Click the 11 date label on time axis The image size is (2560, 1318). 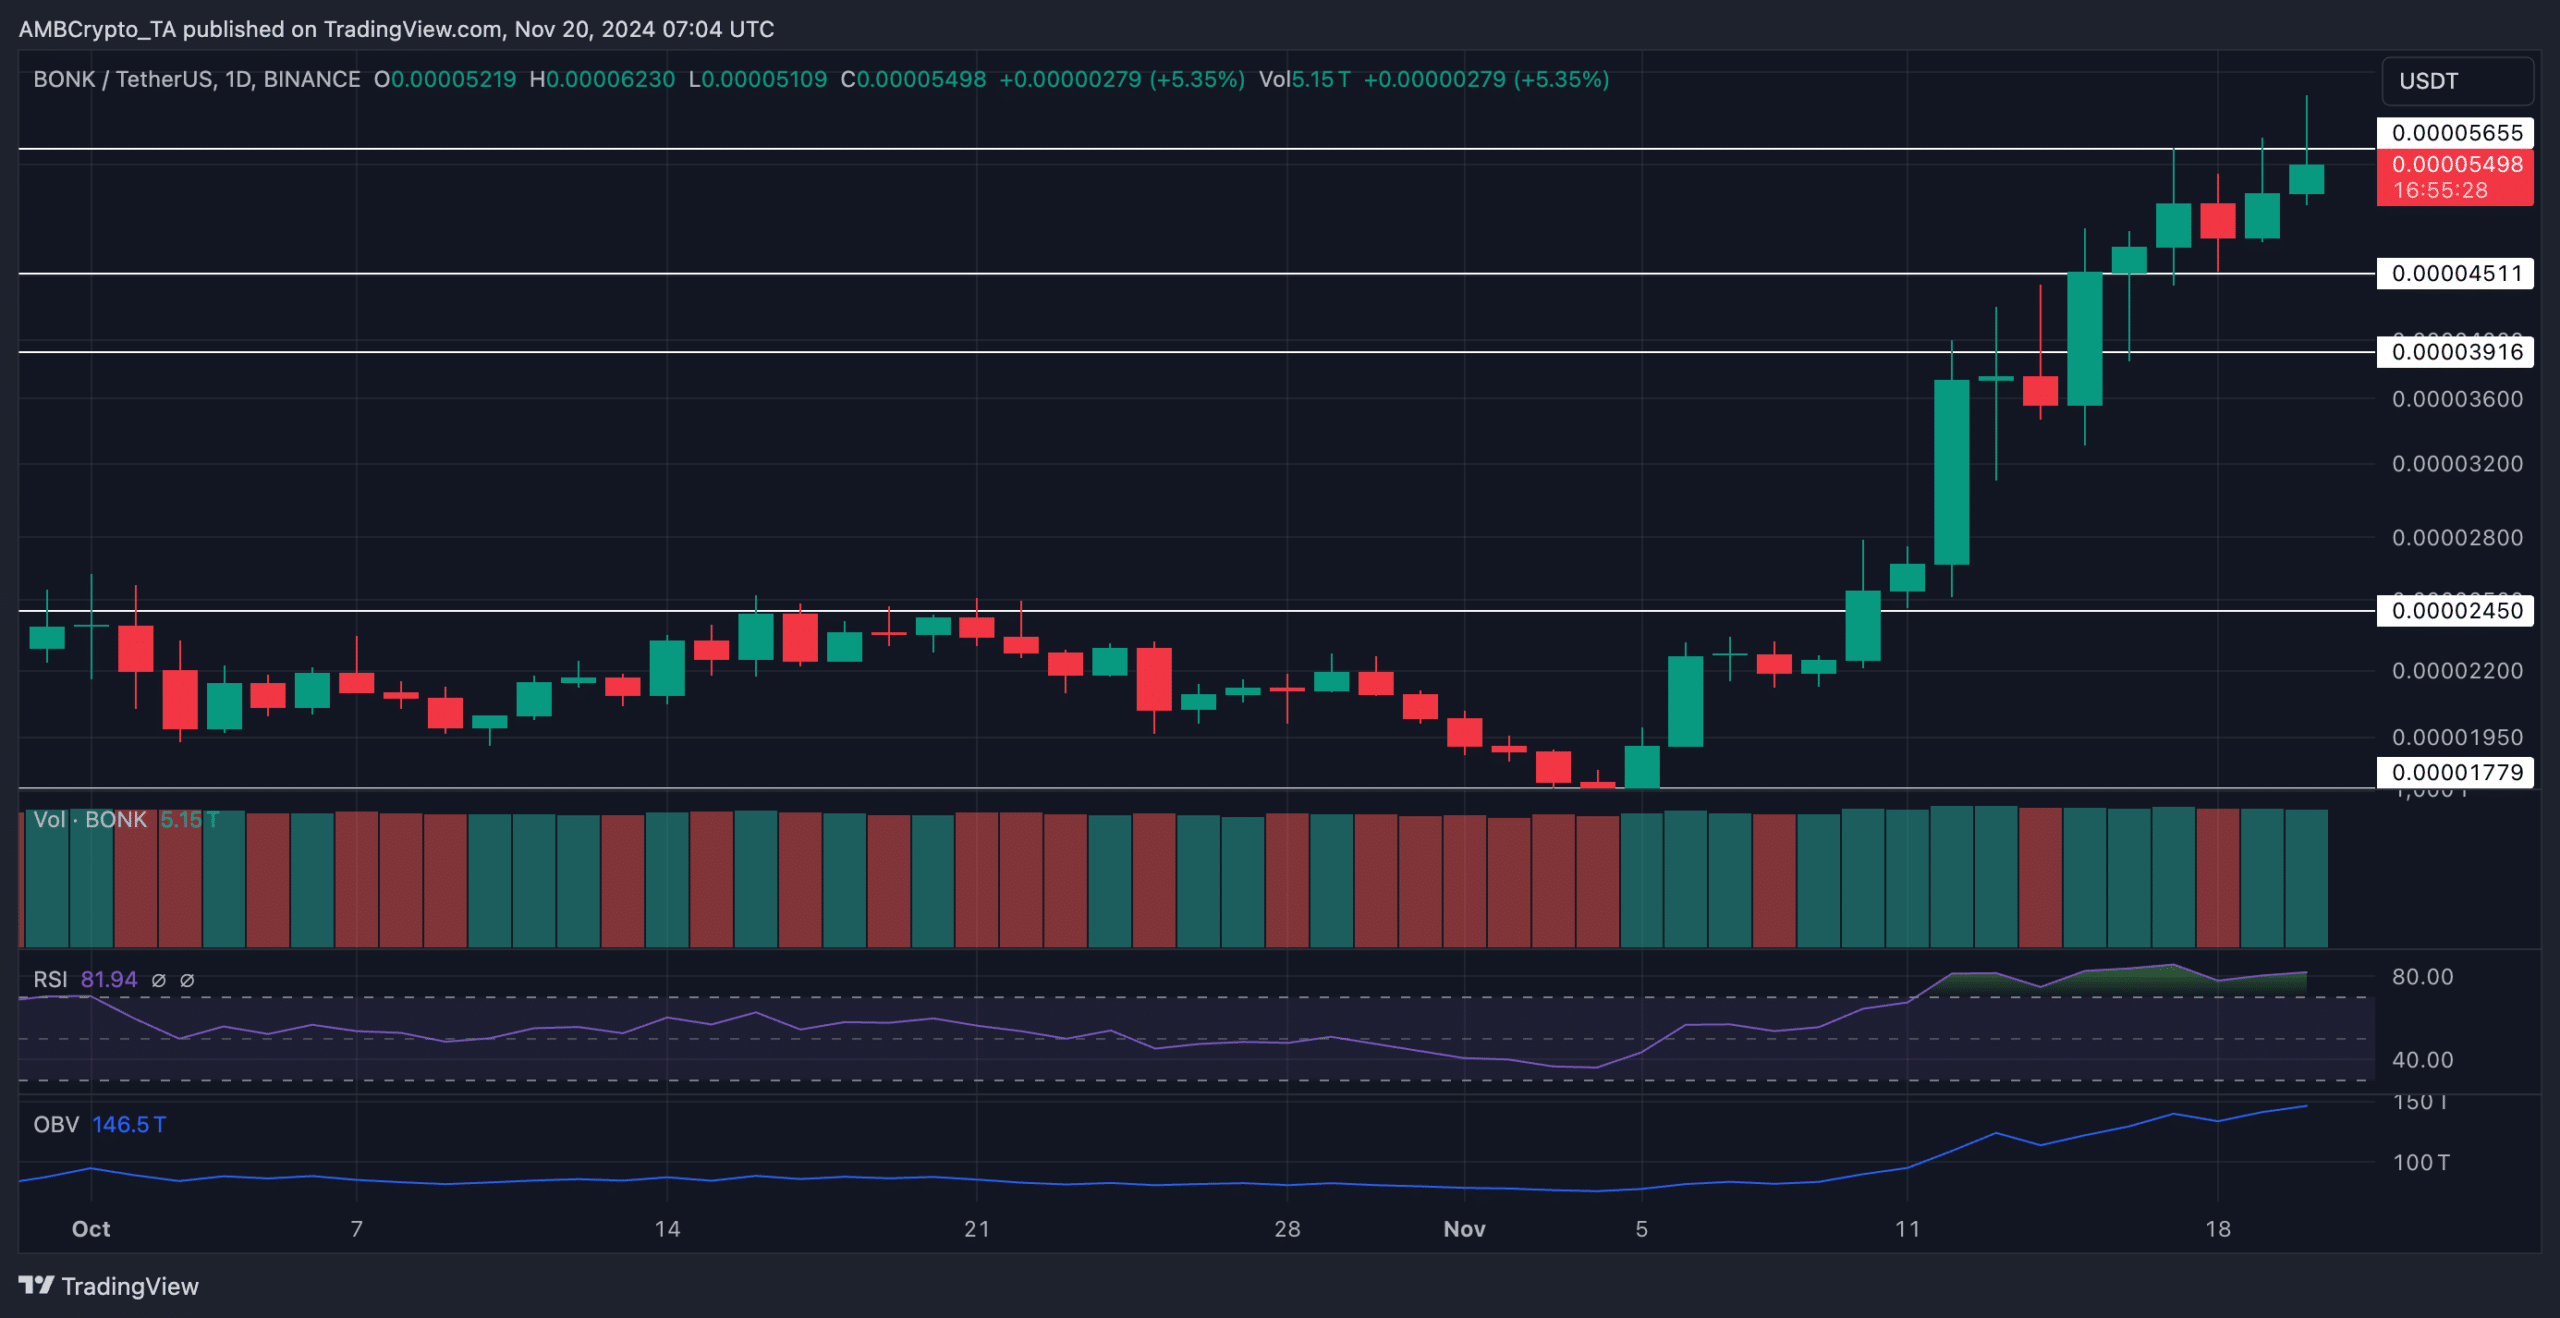click(1907, 1229)
